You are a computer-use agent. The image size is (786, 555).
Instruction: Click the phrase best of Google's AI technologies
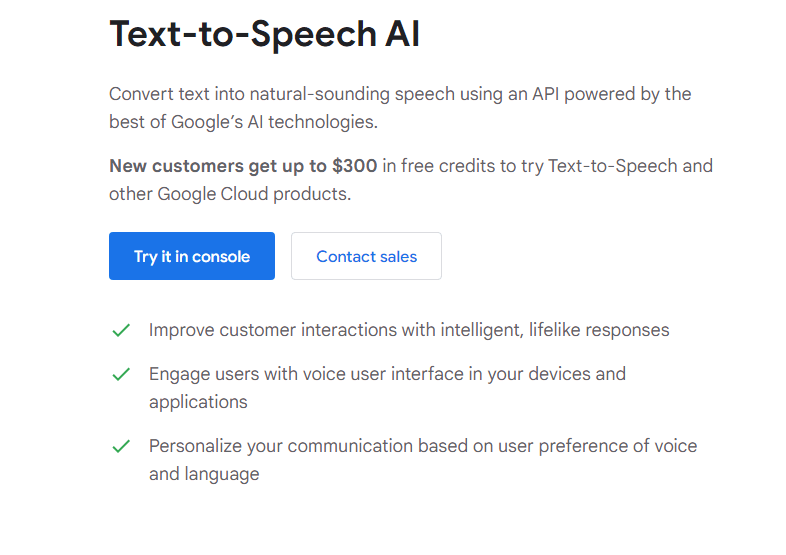click(243, 122)
